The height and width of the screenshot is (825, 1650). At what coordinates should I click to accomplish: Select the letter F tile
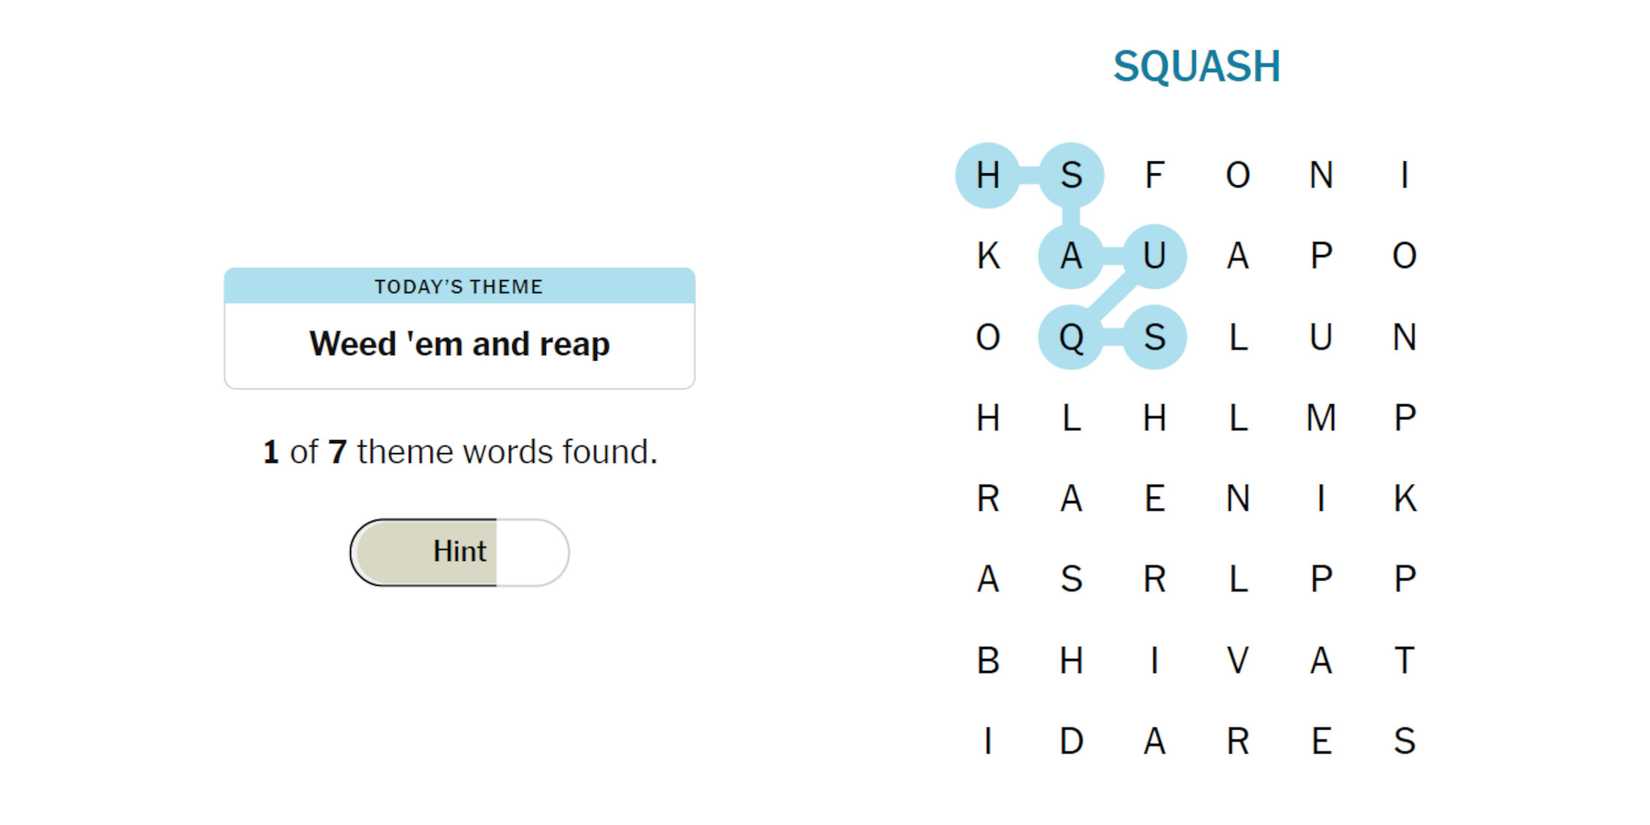pos(1154,176)
